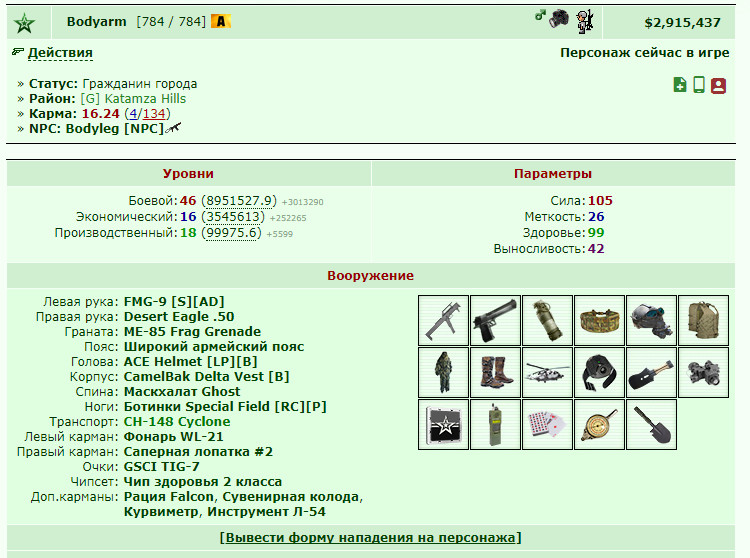Open the star emblem chip case thumbnail
Viewport: 750px width, 558px height.
[x=443, y=425]
